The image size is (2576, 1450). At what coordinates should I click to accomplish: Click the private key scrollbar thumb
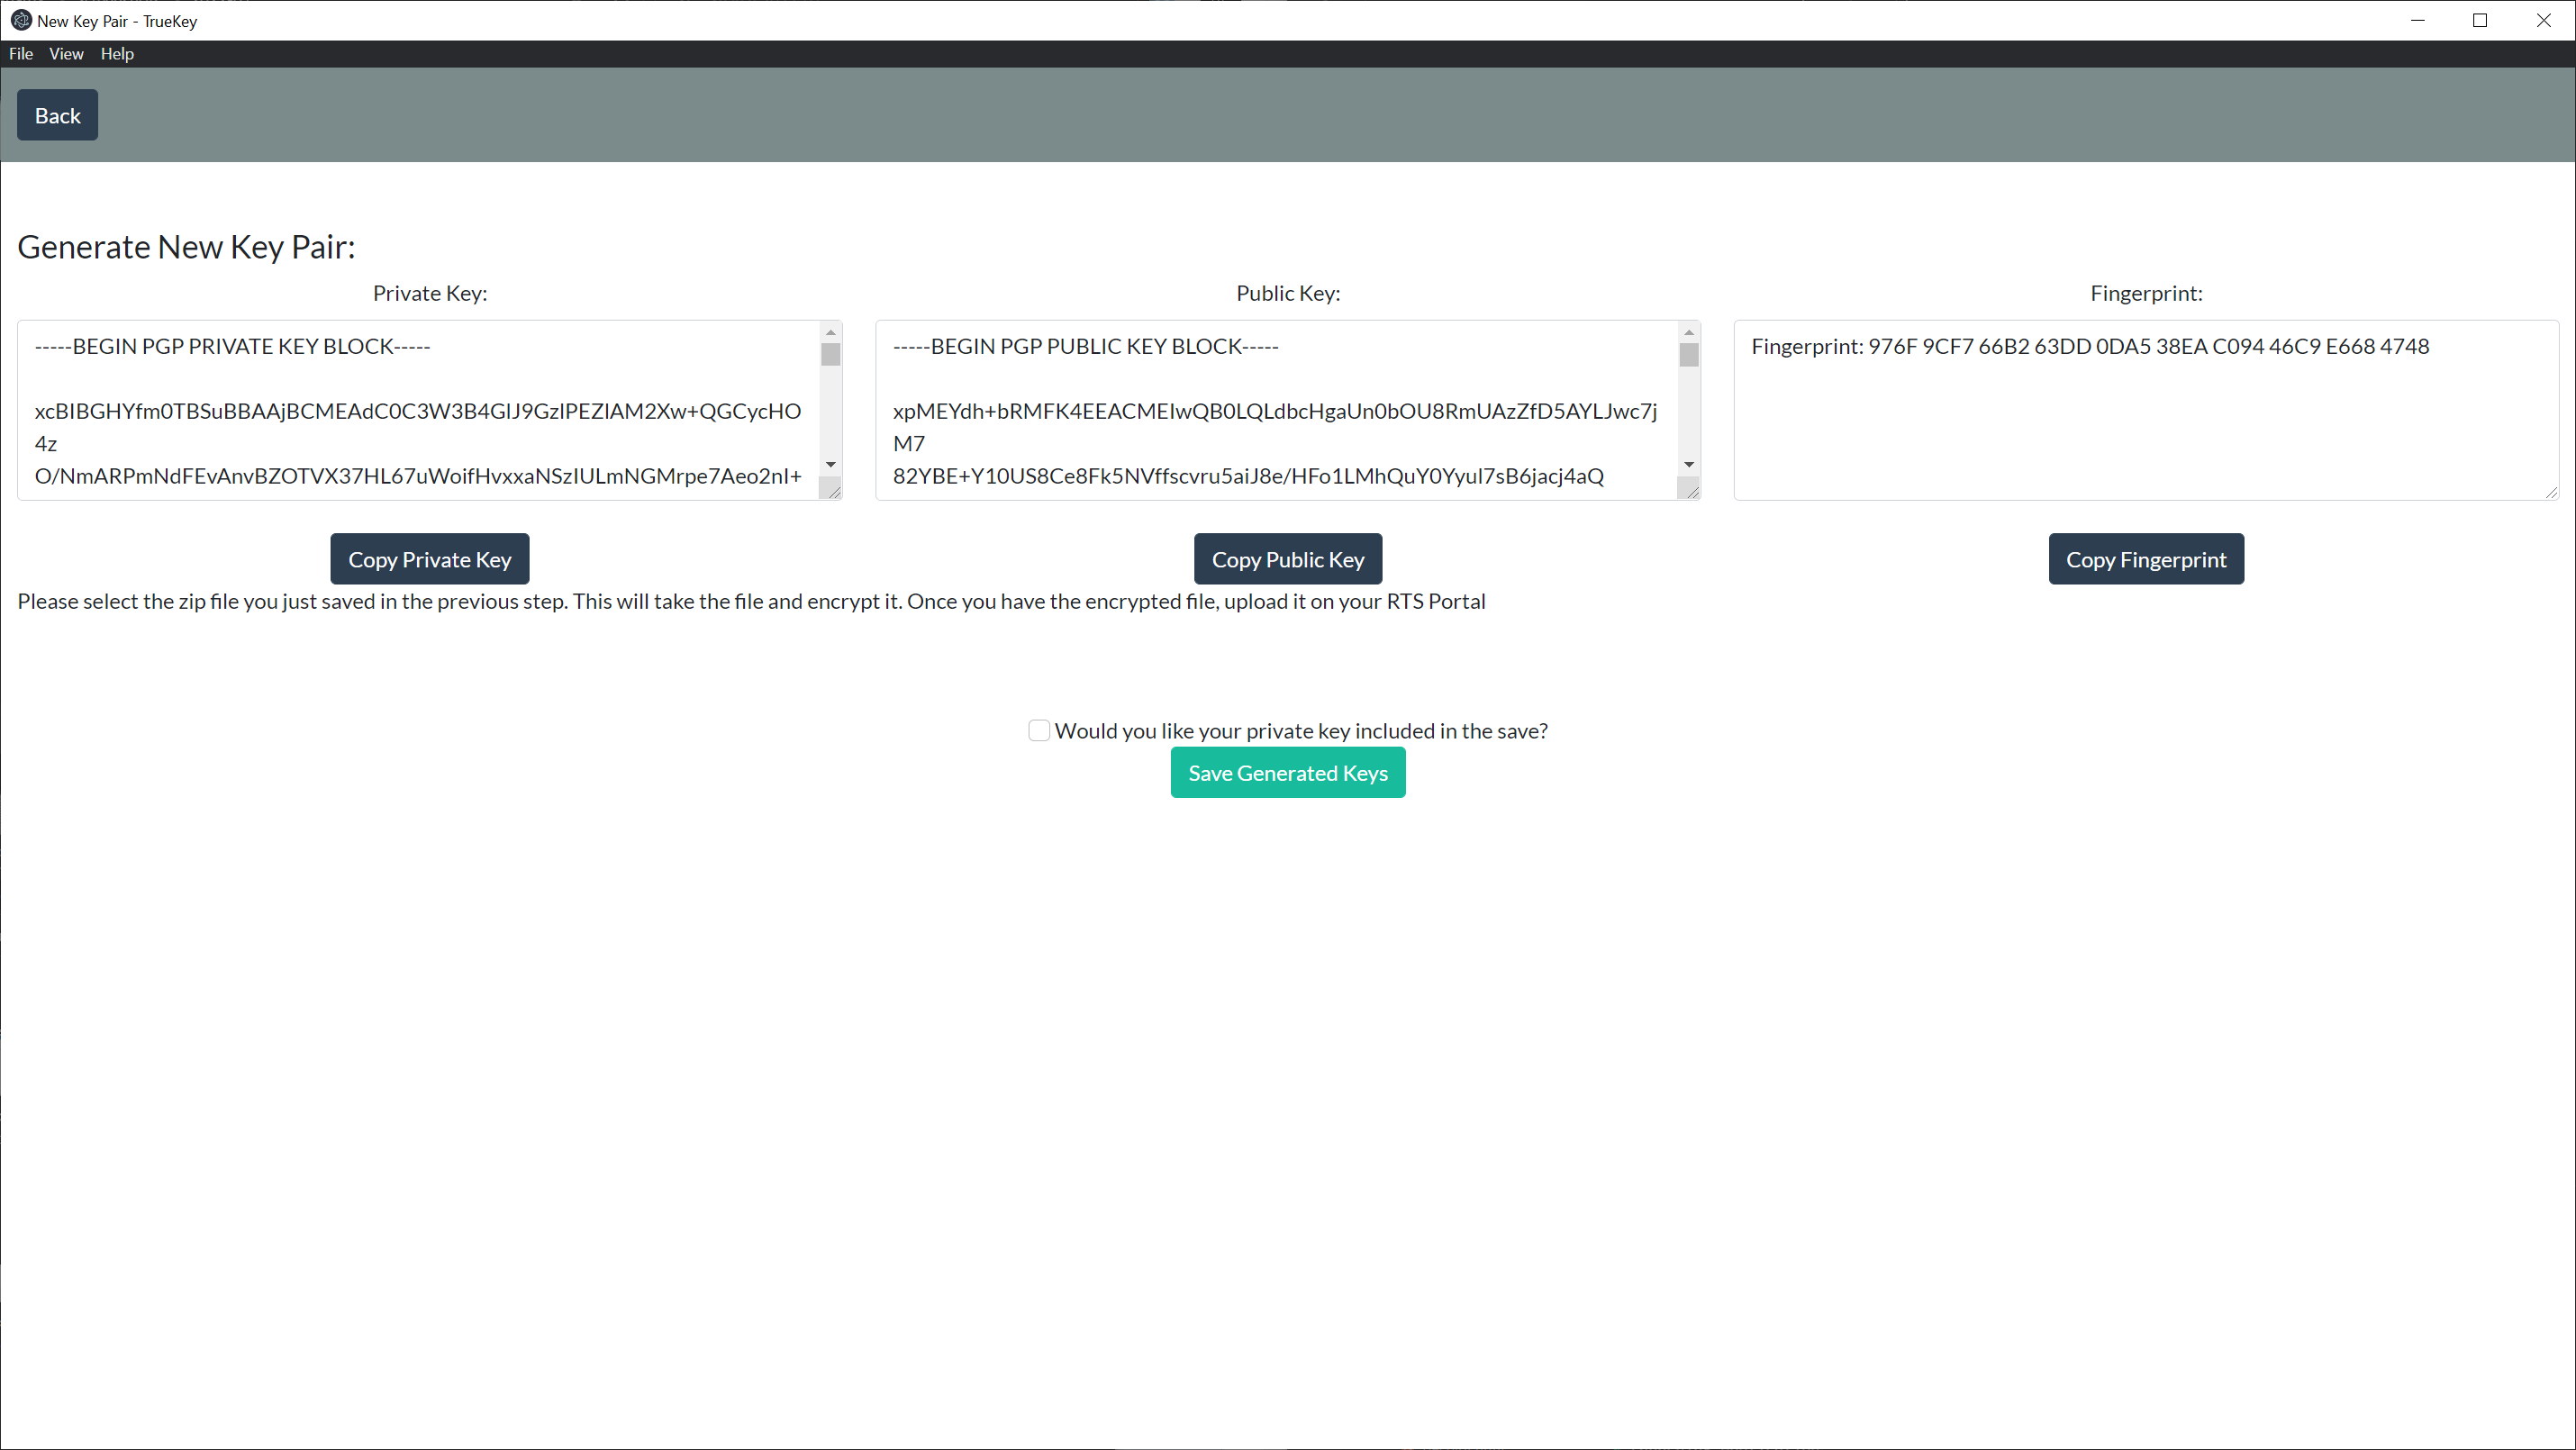[x=830, y=355]
